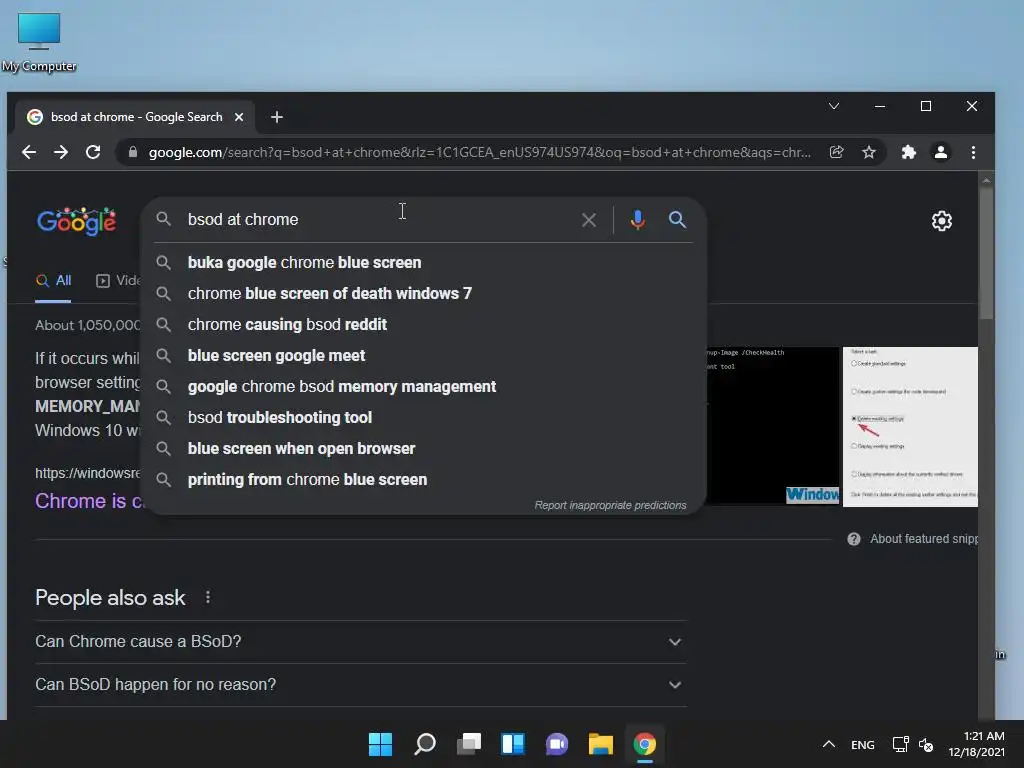Choose 'blue screen when open browser' suggestion

coord(423,449)
